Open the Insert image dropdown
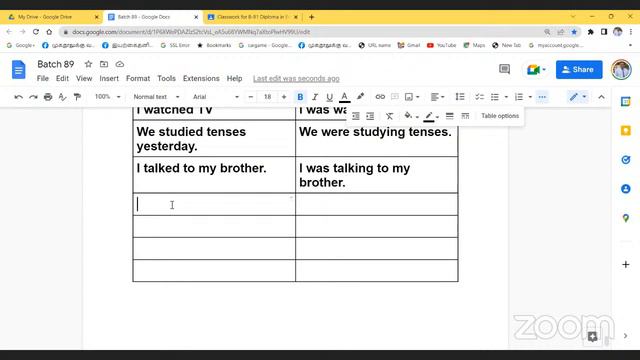640x360 pixels. pos(411,97)
